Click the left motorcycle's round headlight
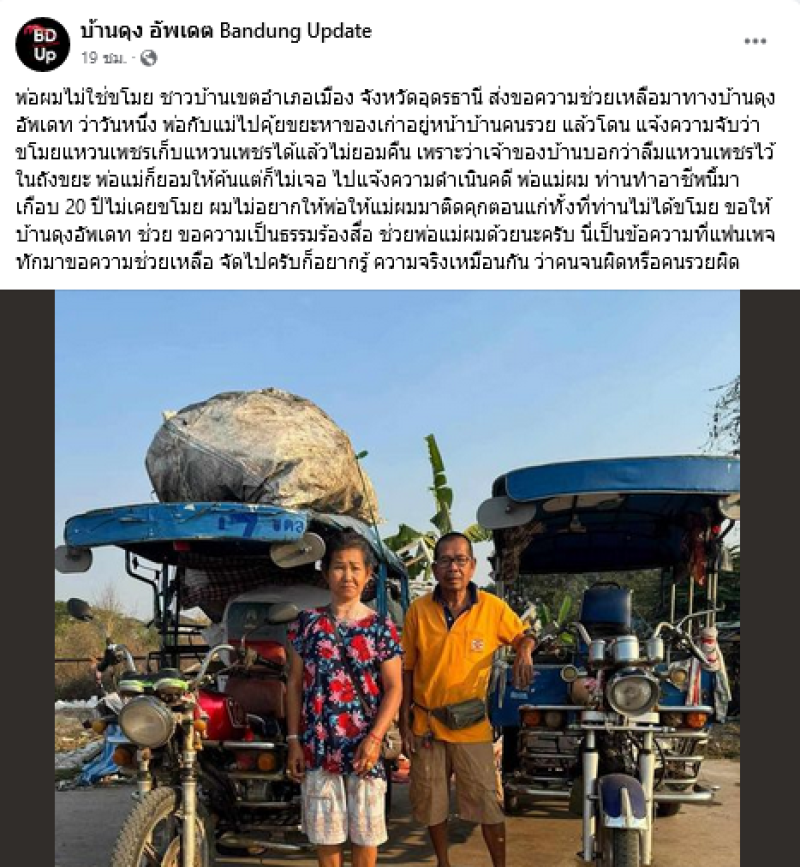The image size is (800, 867). point(147,722)
